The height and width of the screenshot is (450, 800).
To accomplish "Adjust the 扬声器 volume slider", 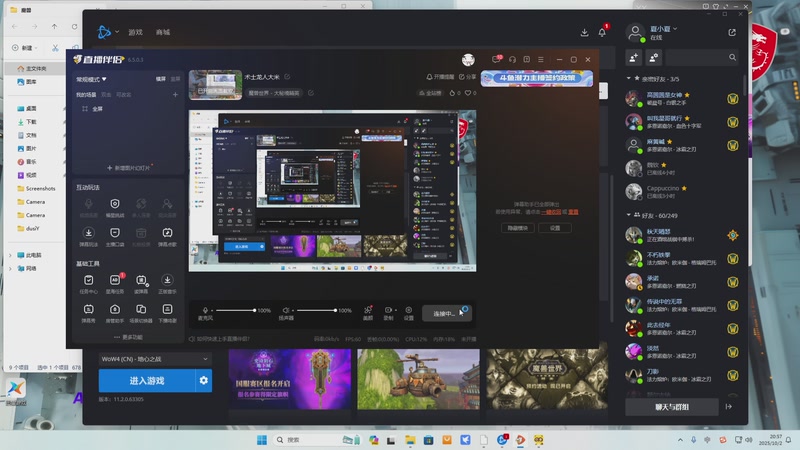I will point(316,310).
